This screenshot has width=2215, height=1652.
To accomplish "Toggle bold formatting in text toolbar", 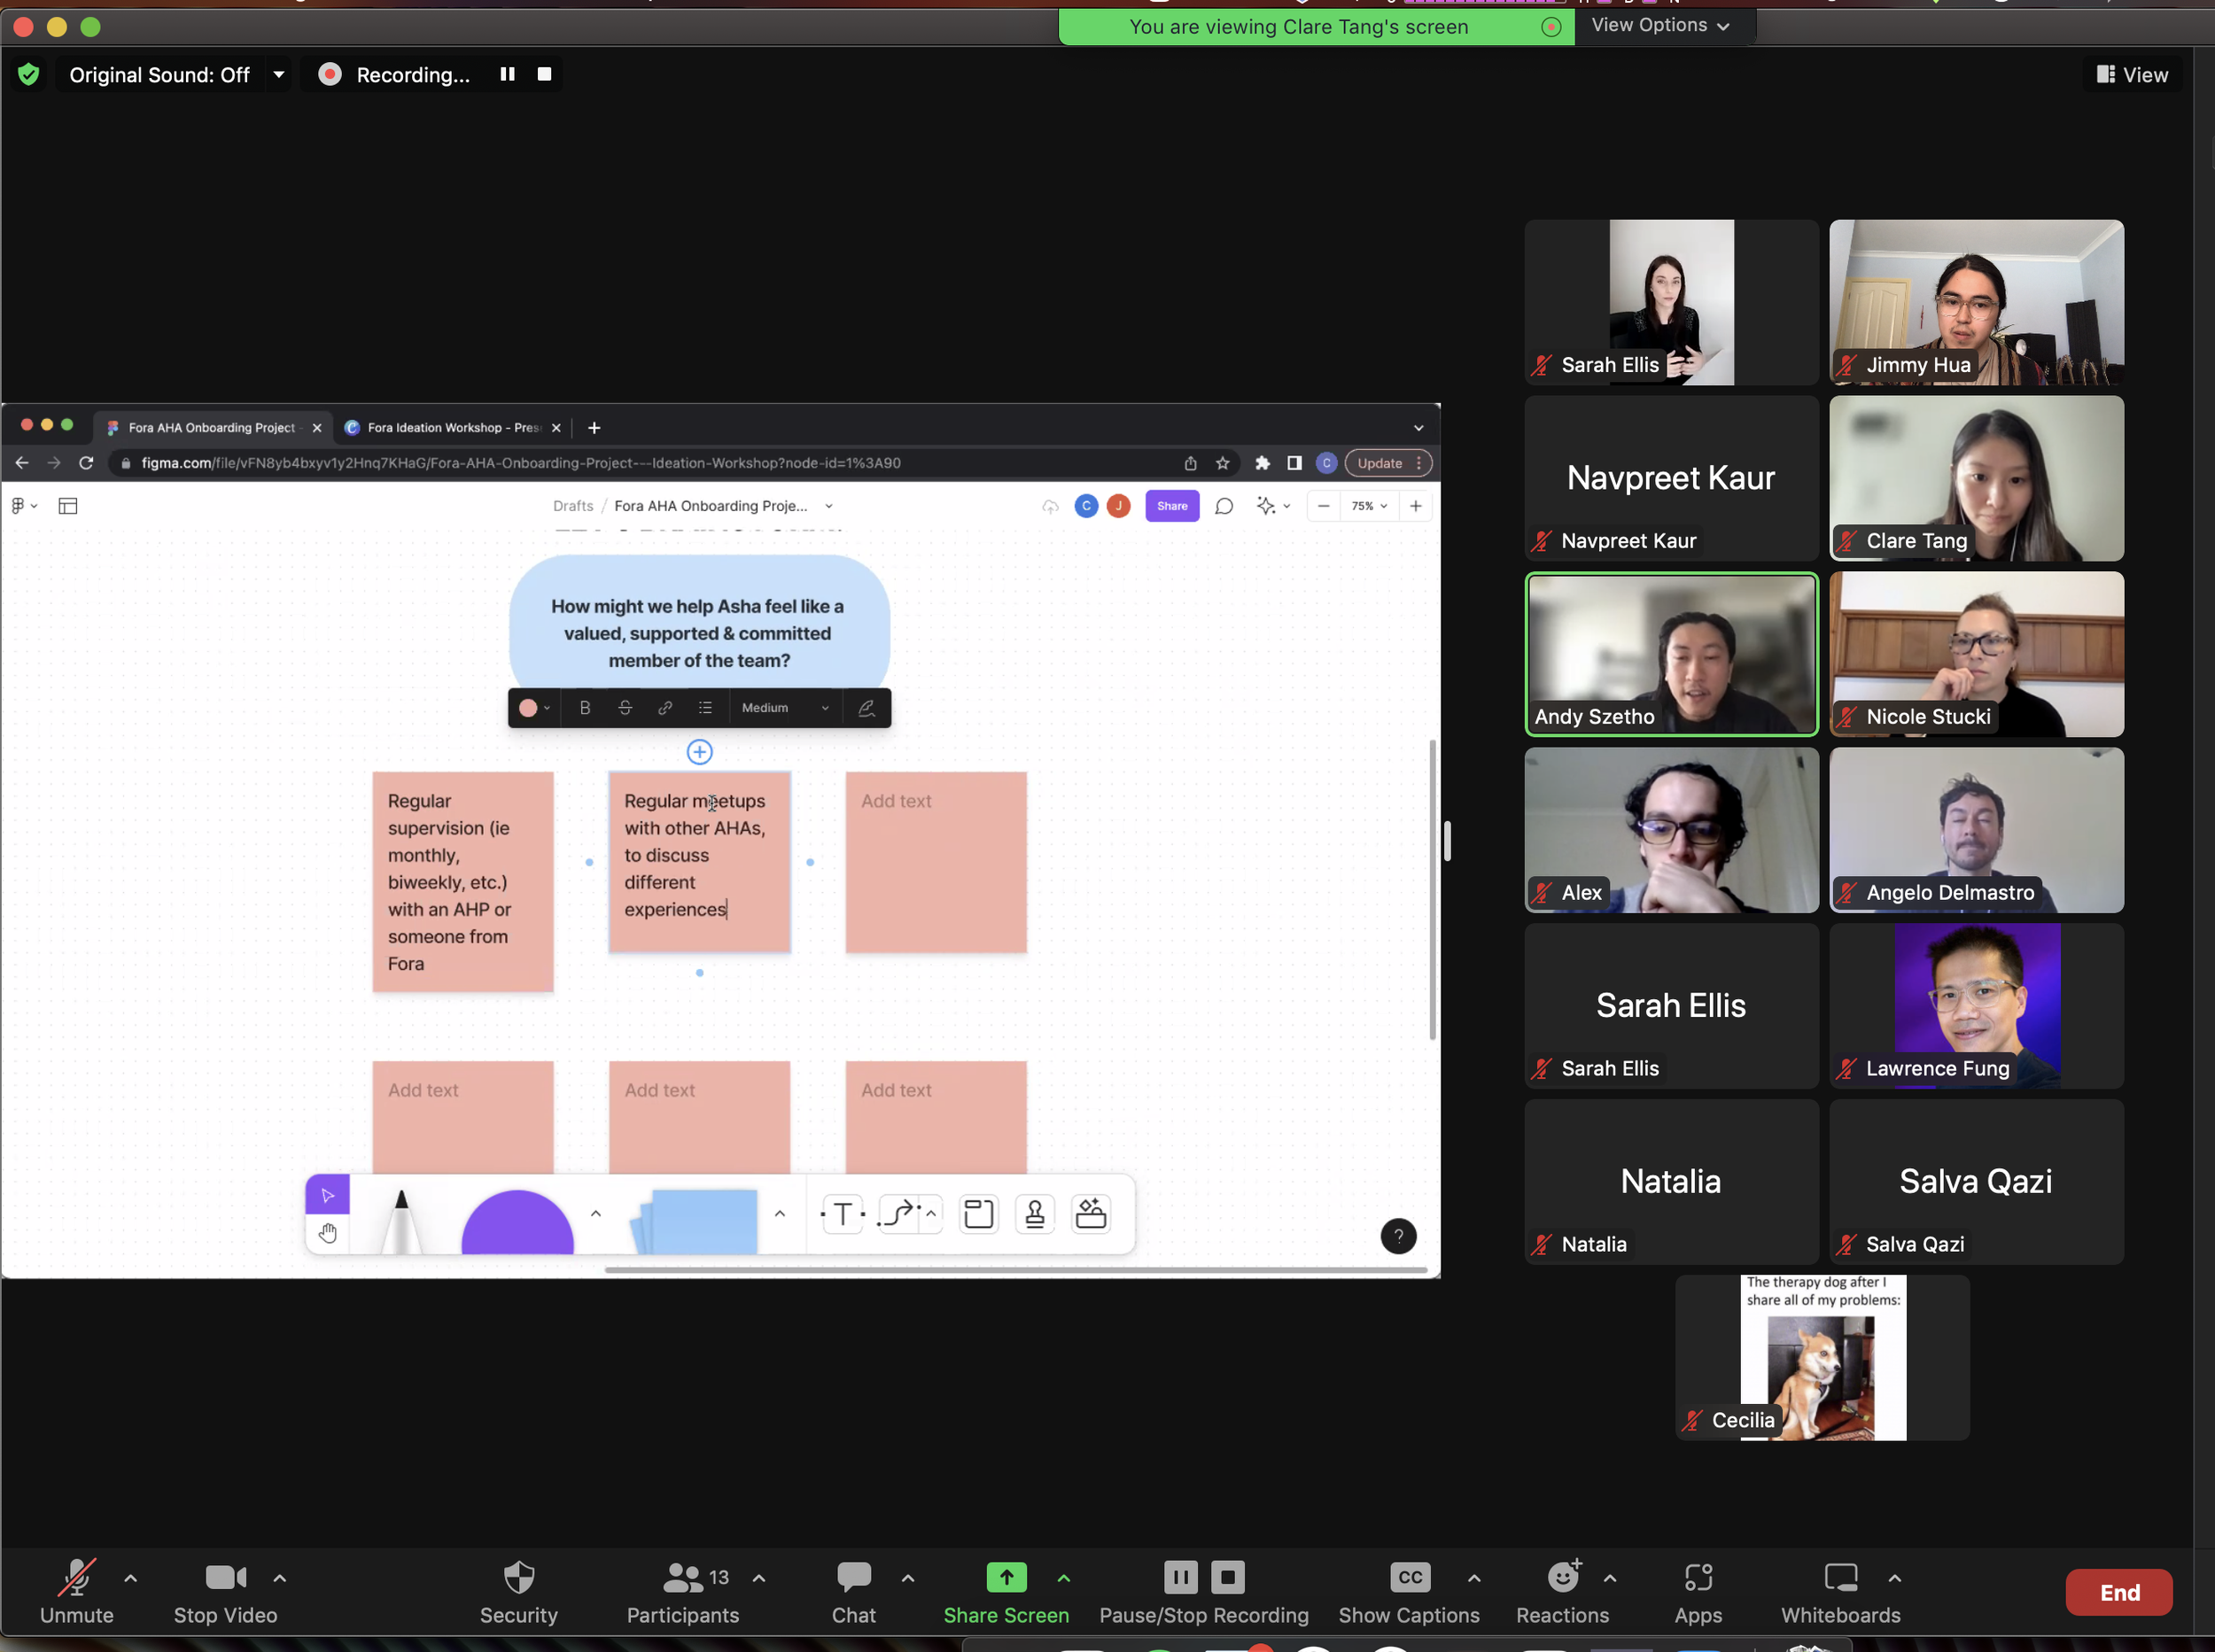I will pyautogui.click(x=585, y=708).
